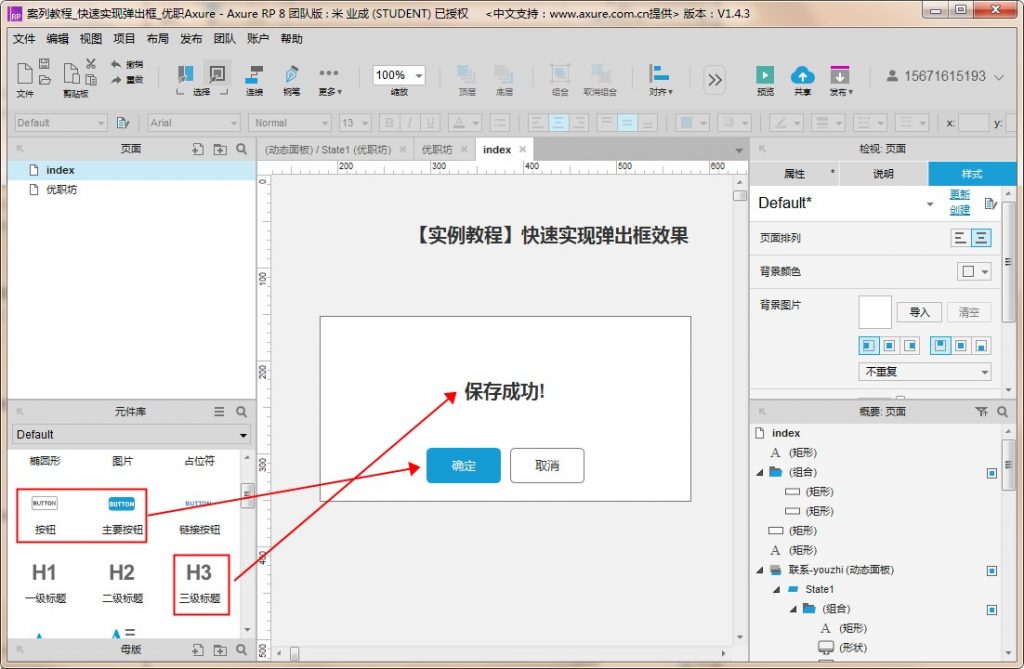Click the 预览 (Preview) toolbar icon
Viewport: 1024px width, 669px height.
pos(765,76)
